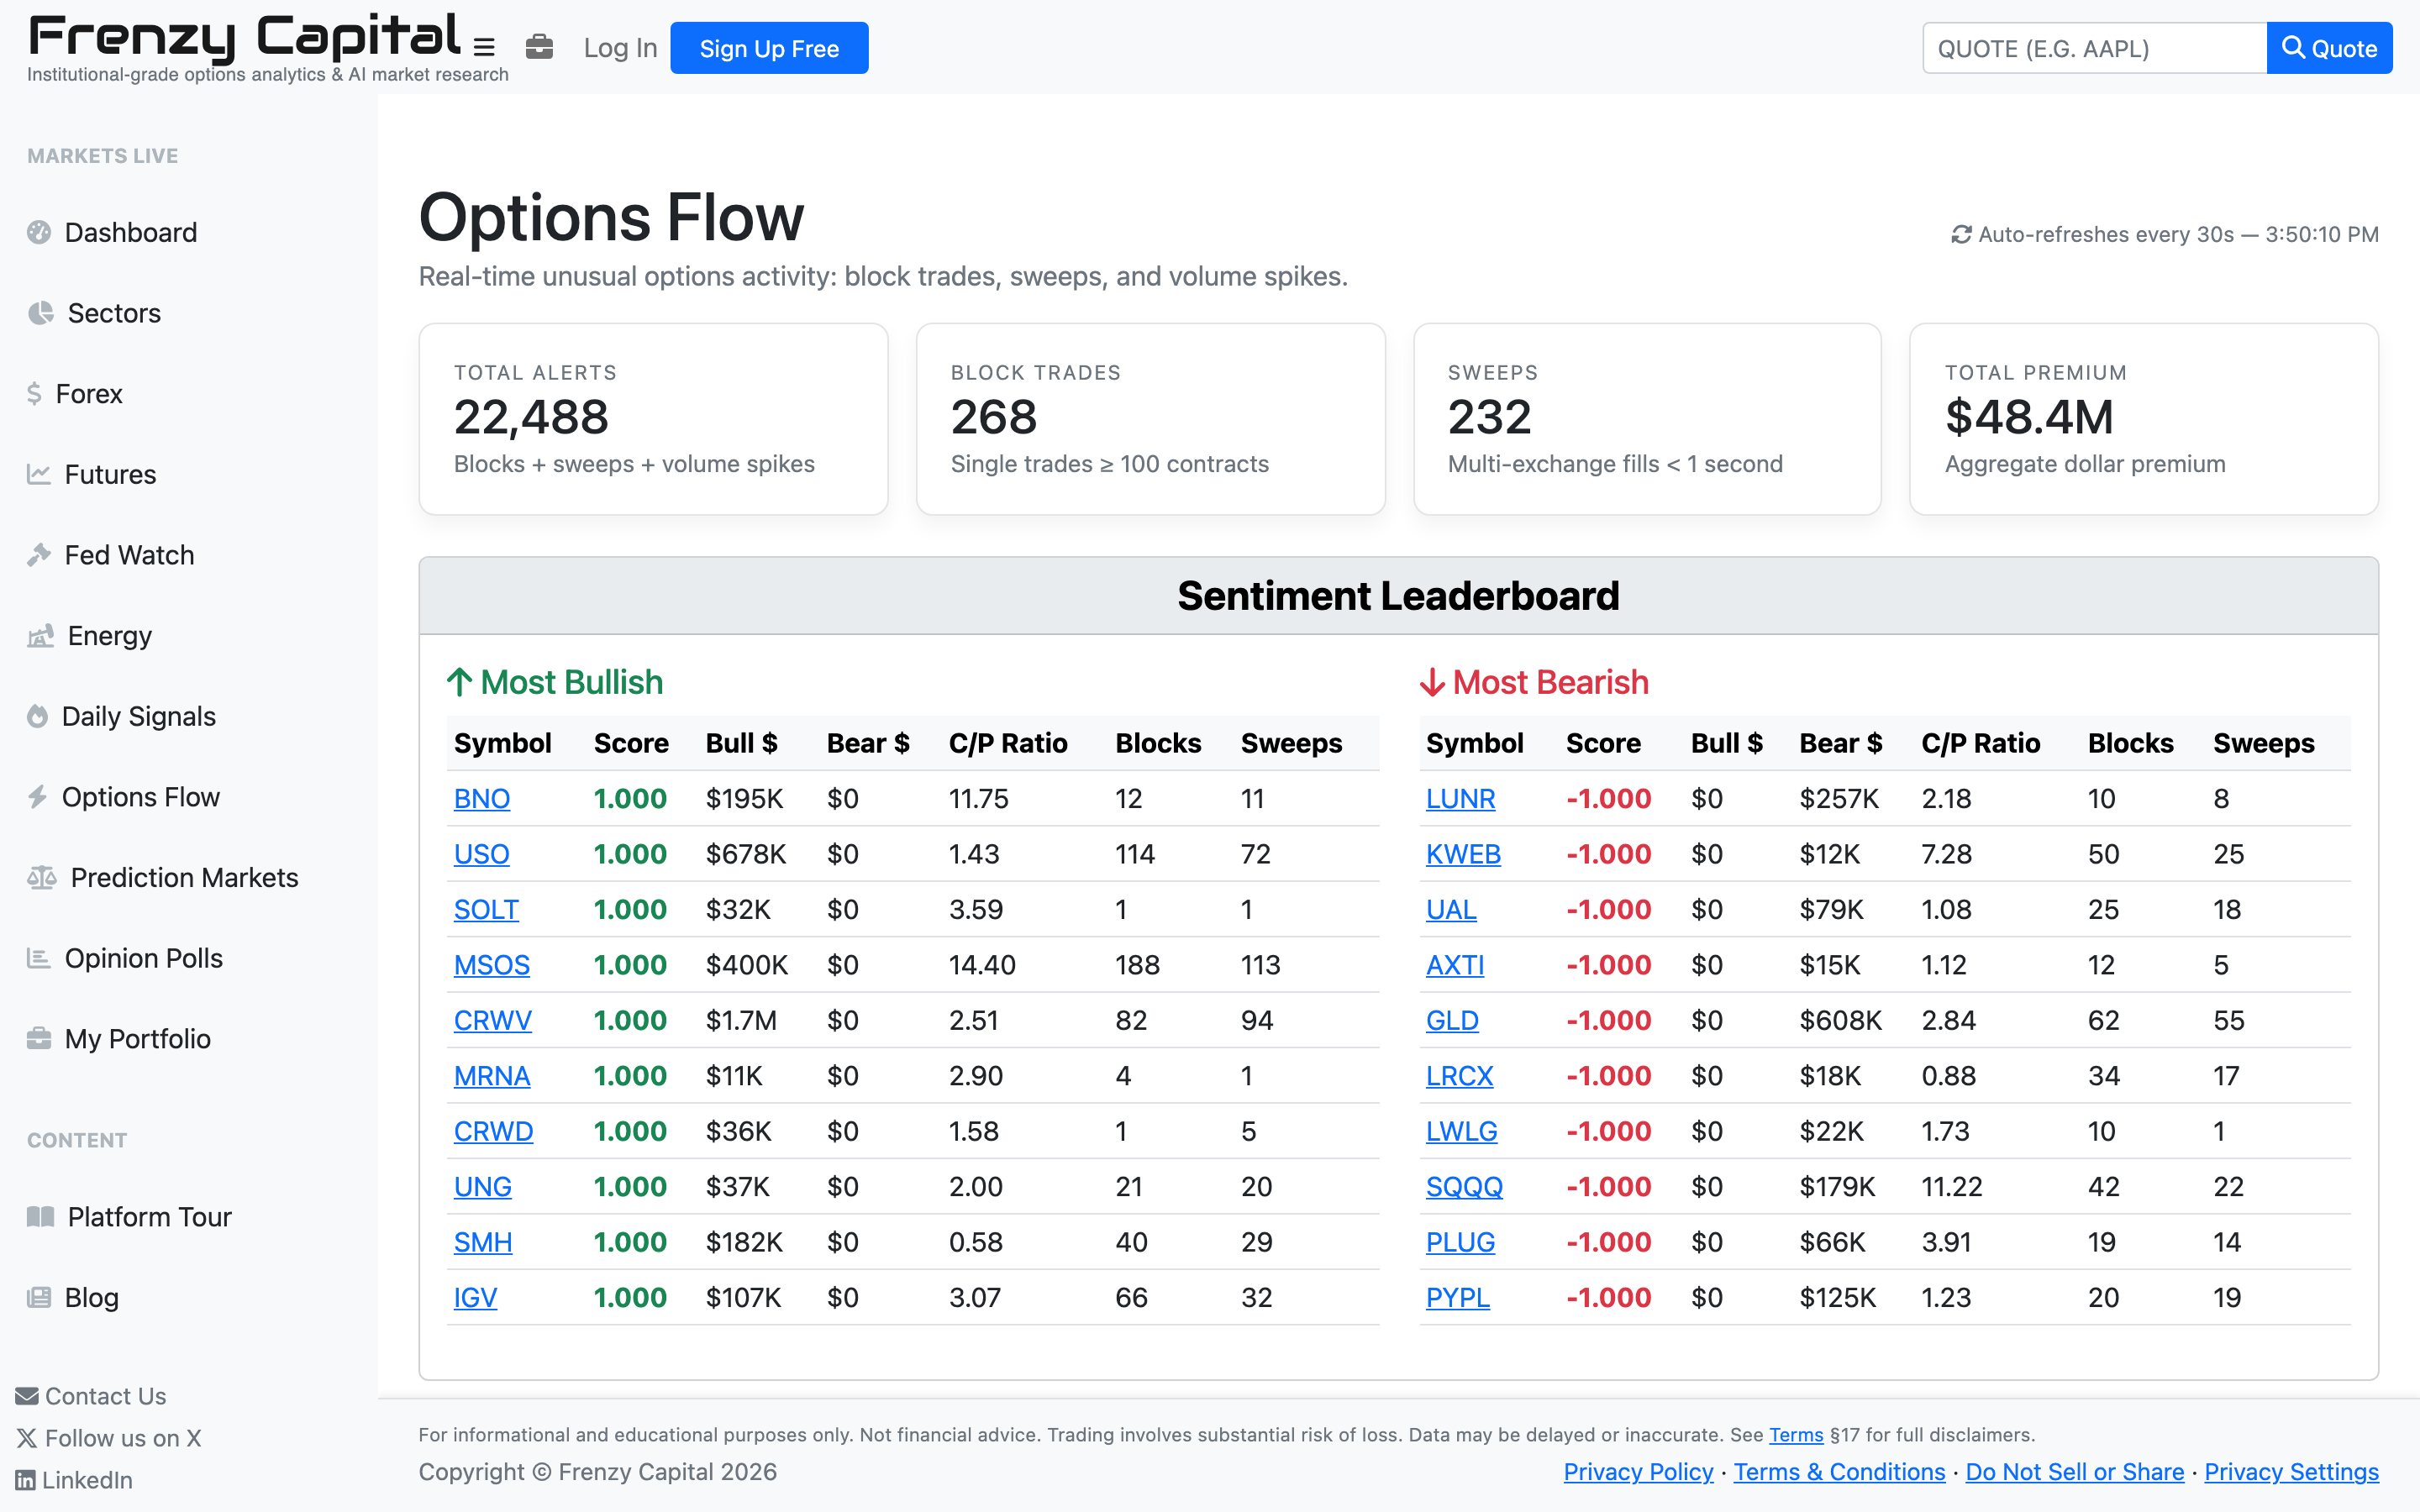Click the Fed Watch gavel icon

(39, 555)
